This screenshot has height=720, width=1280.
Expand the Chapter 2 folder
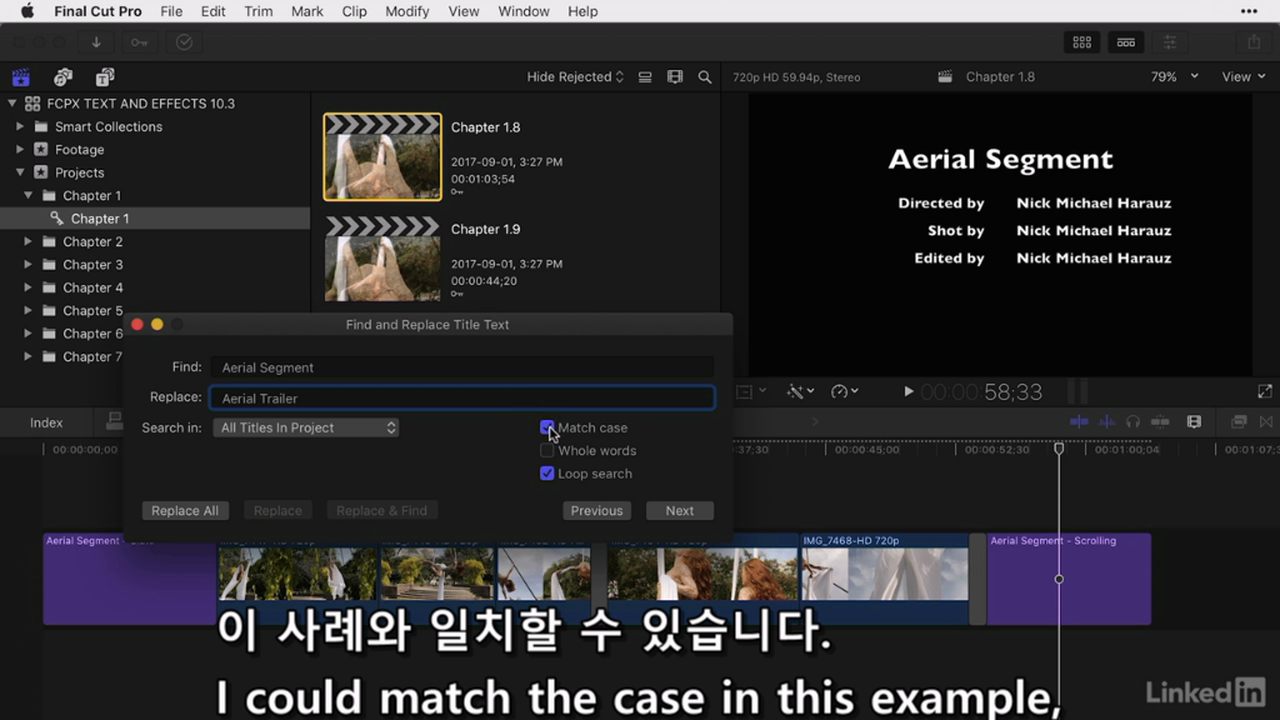pos(28,241)
